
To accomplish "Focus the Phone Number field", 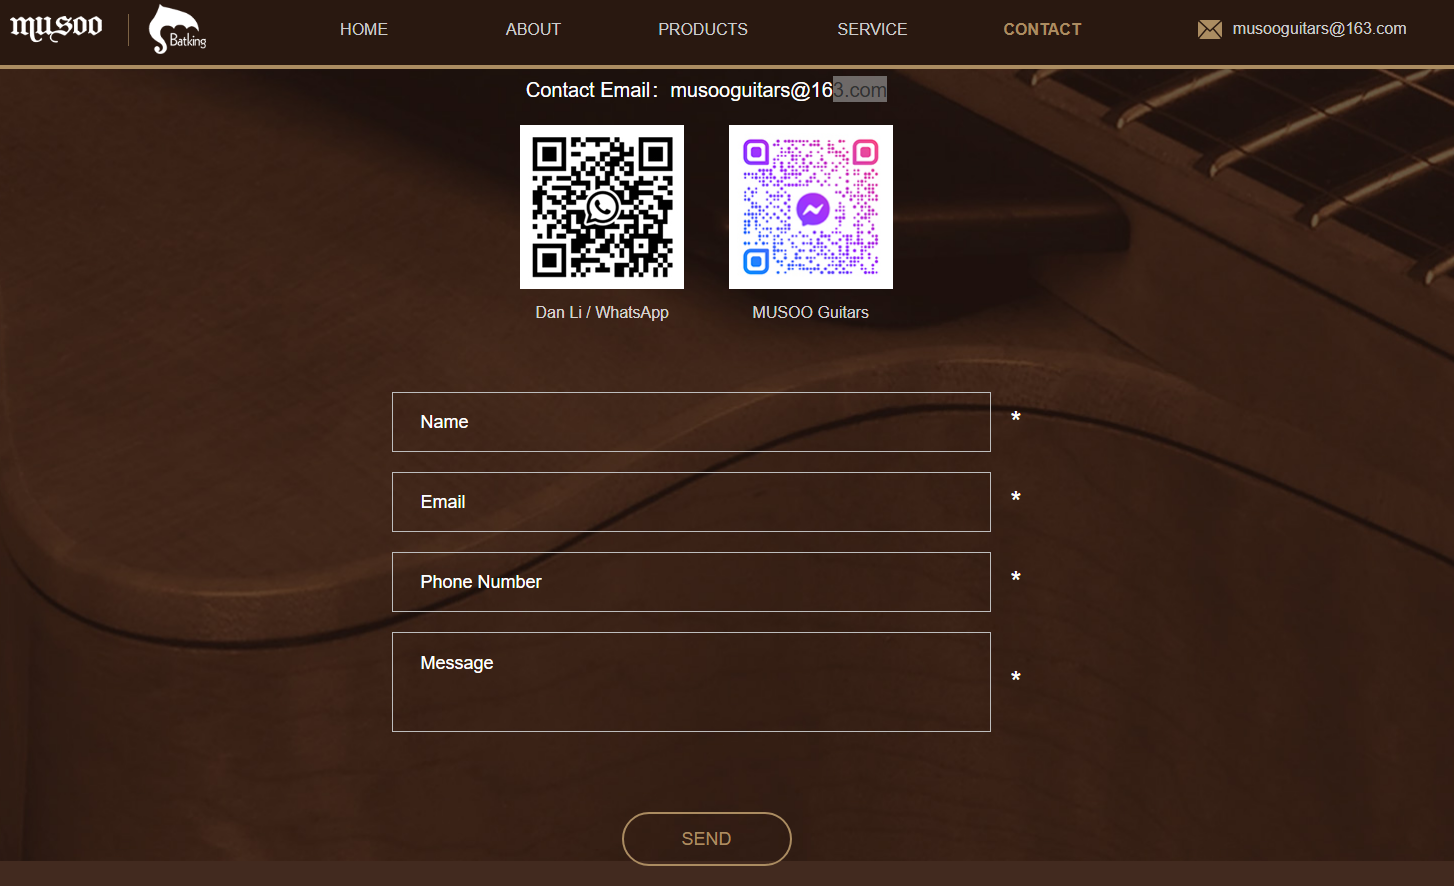I will click(691, 582).
